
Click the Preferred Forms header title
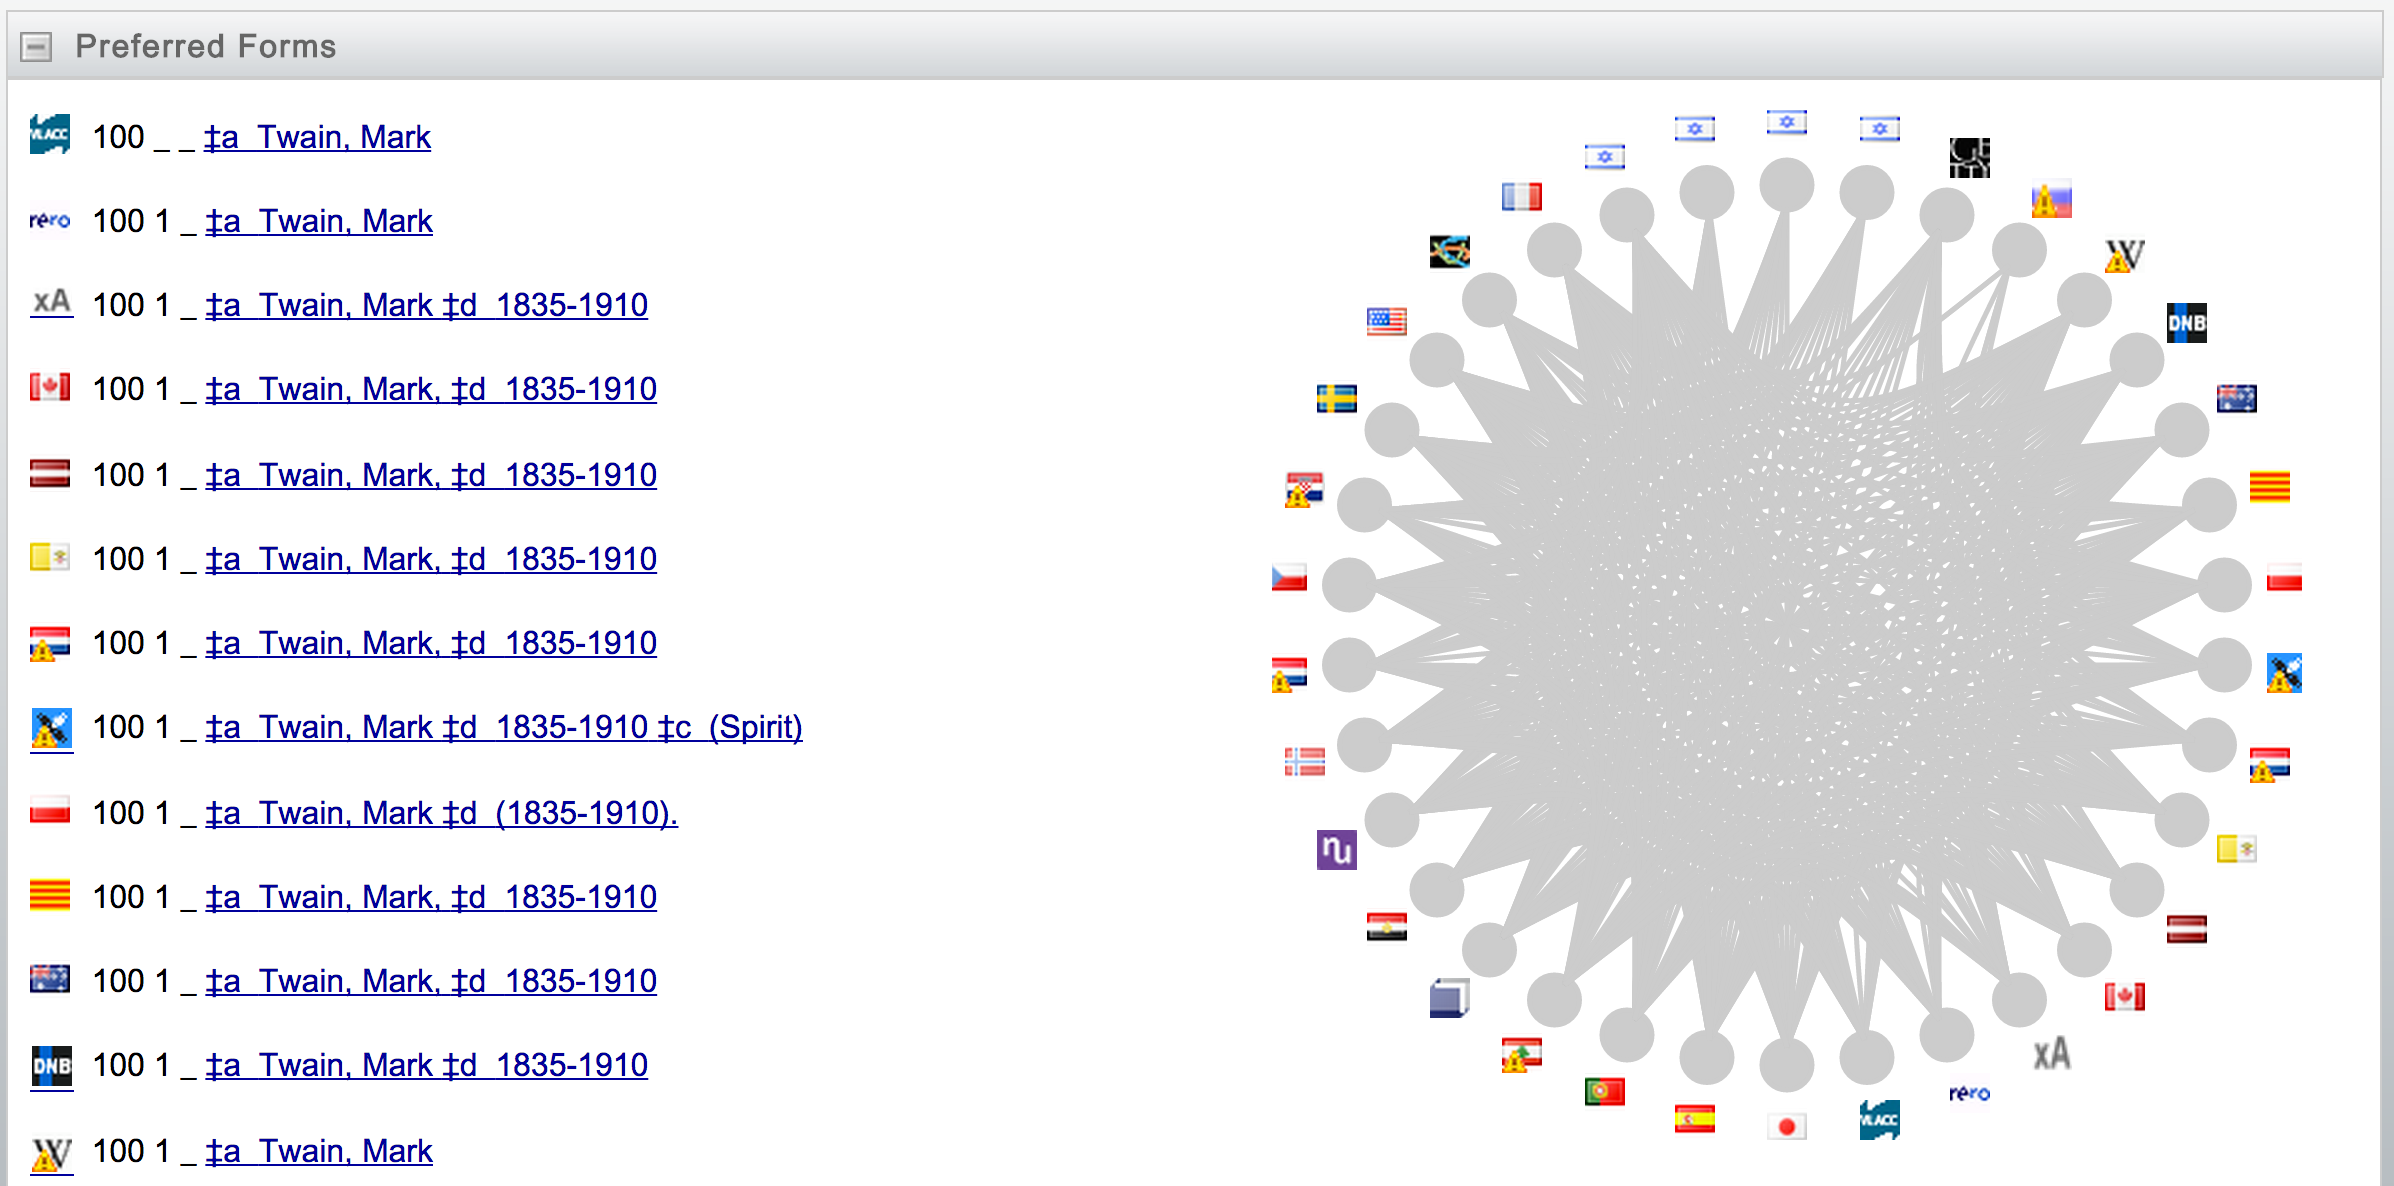205,46
